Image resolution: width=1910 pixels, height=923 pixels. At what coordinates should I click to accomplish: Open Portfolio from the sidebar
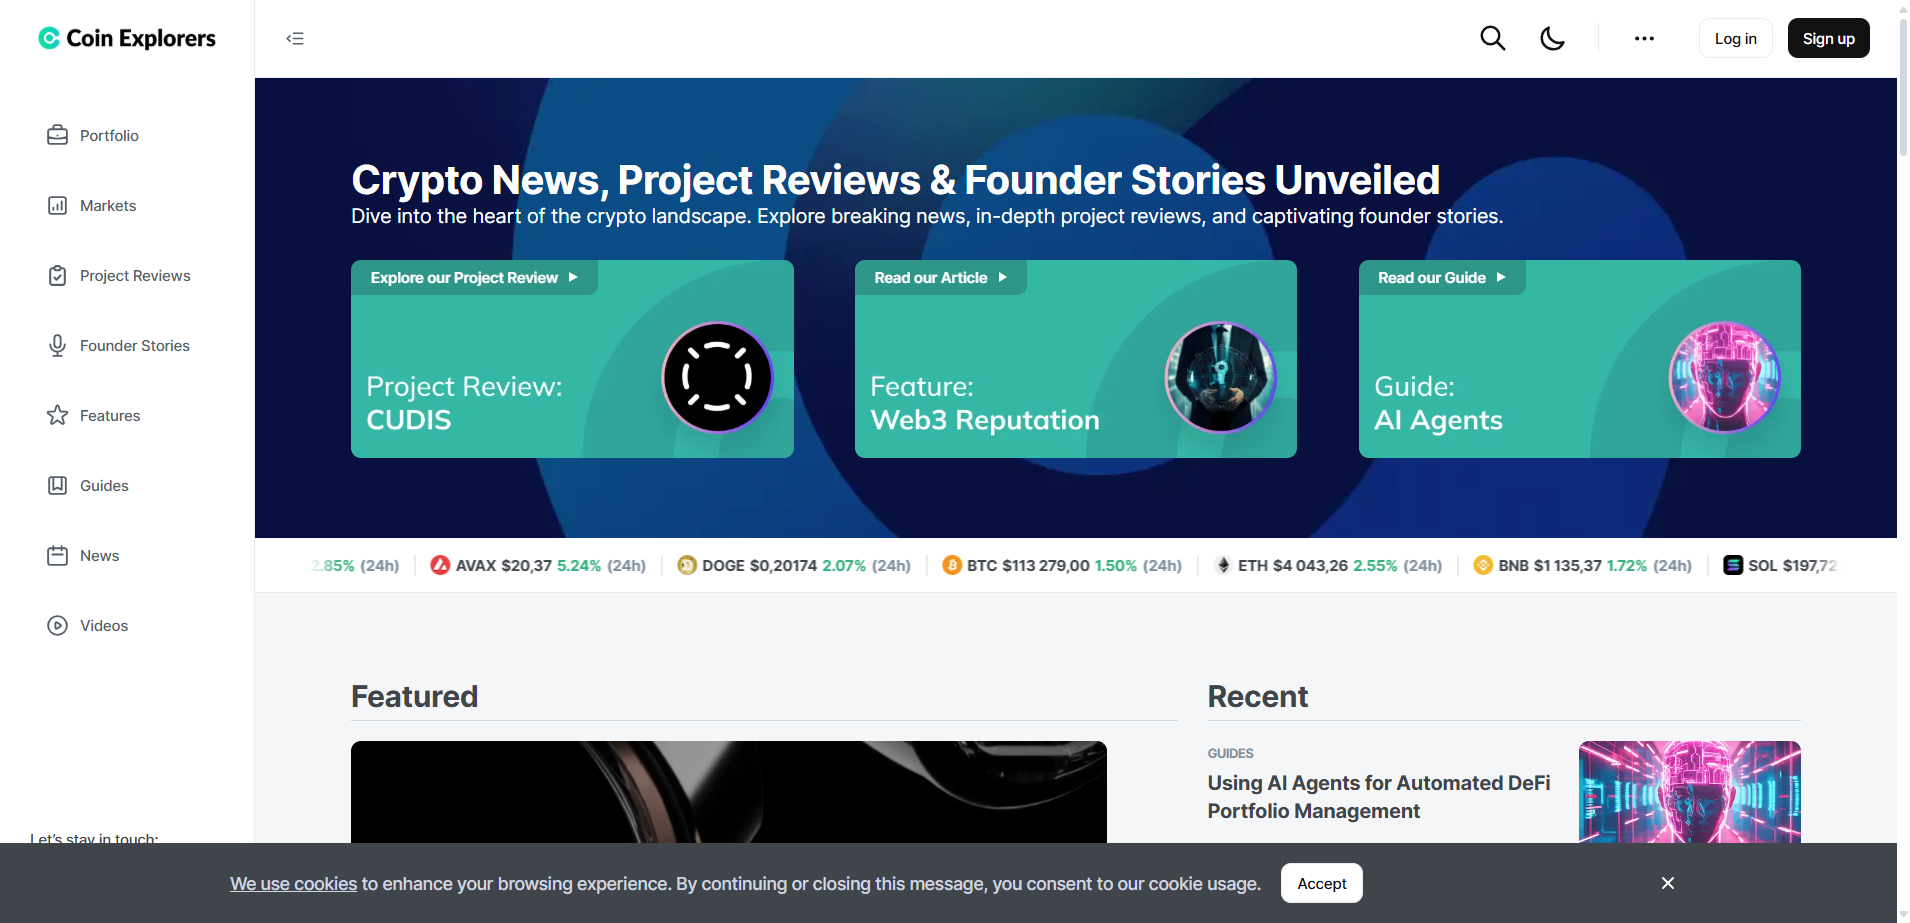coord(109,135)
